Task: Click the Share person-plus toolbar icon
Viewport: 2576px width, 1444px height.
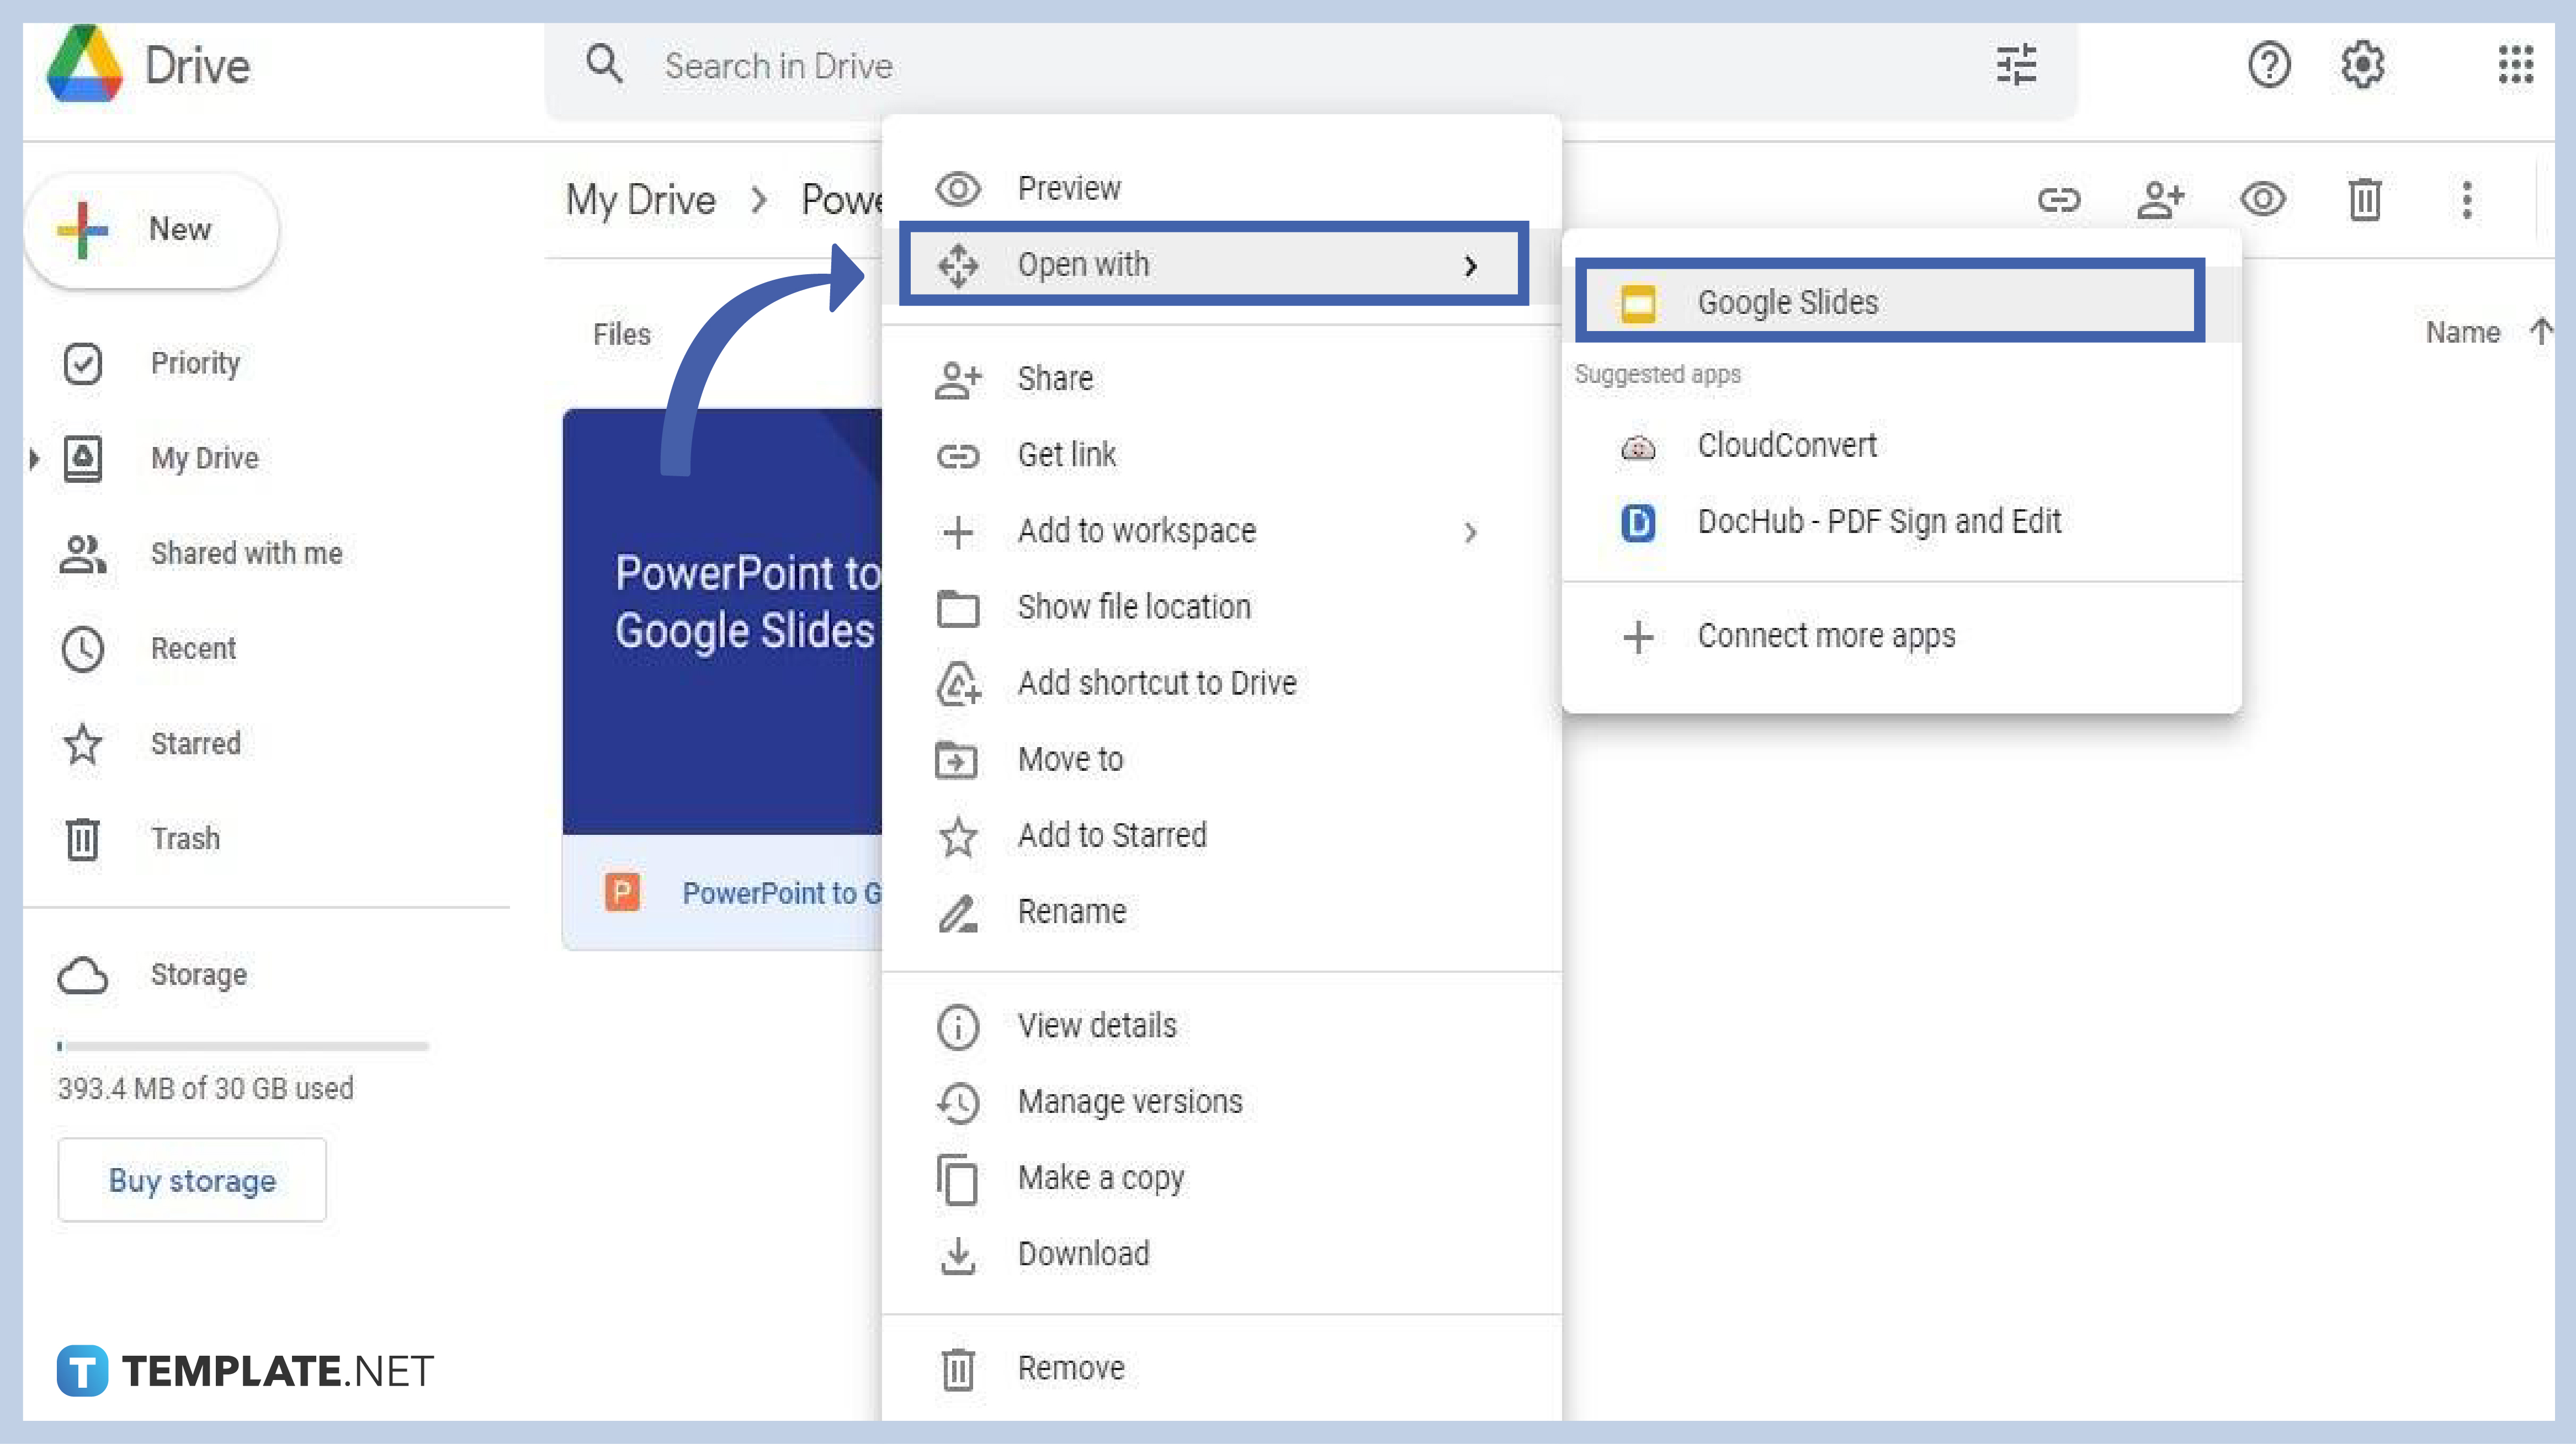Action: (x=2161, y=200)
